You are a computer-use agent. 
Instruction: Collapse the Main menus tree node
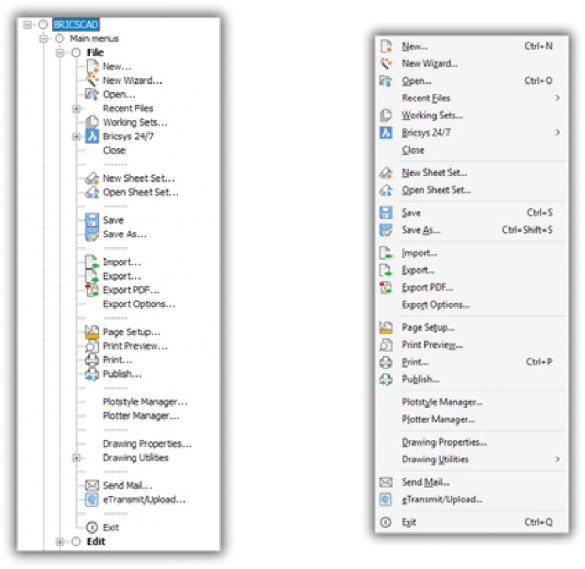click(x=44, y=38)
